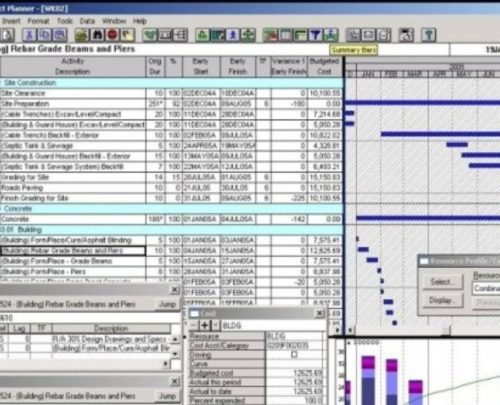Click the PERT network view icon
The height and width of the screenshot is (405, 500).
tap(180, 35)
